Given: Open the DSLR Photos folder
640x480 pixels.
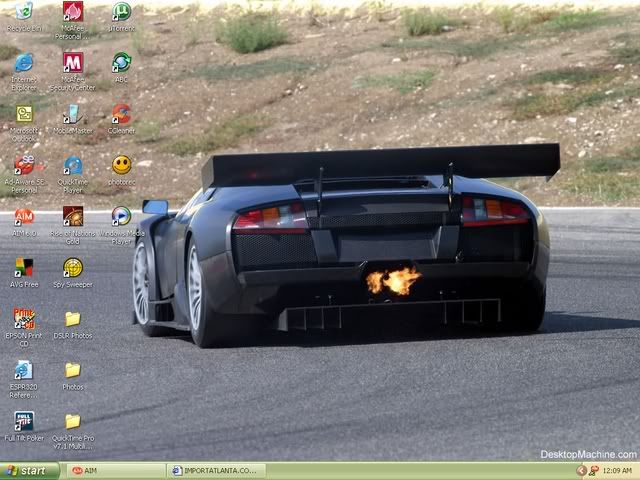Looking at the screenshot, I should (73, 319).
